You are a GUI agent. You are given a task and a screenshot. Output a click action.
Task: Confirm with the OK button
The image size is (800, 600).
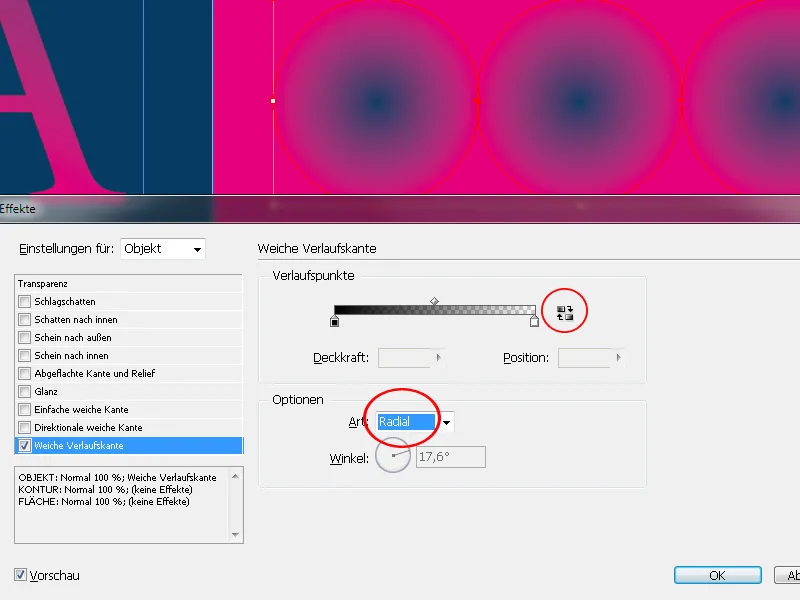[x=717, y=575]
